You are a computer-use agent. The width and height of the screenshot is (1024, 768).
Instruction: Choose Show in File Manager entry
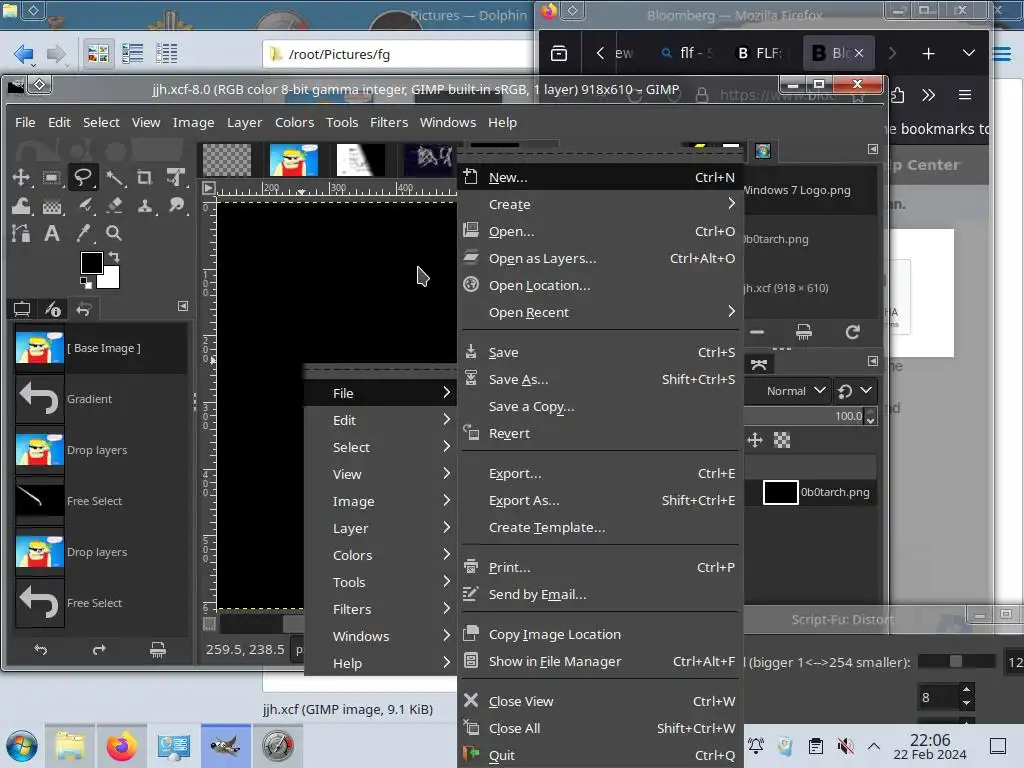[x=600, y=662]
